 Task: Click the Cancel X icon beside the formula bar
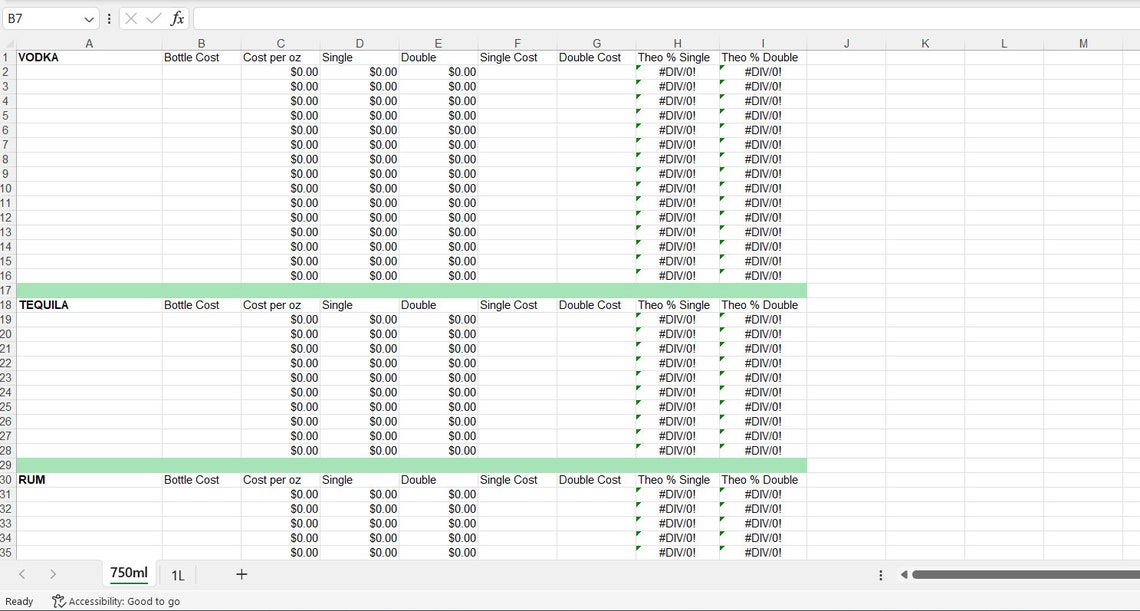point(129,18)
